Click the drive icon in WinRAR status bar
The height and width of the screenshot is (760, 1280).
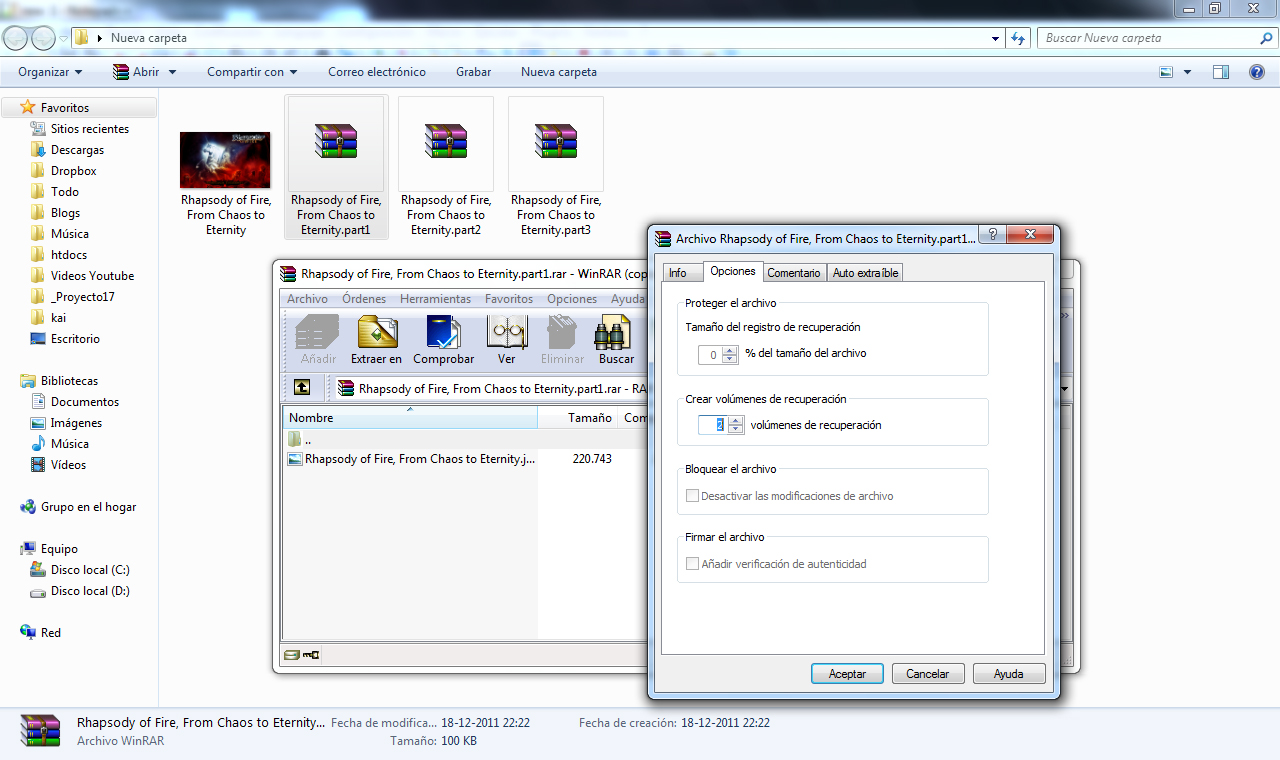291,655
